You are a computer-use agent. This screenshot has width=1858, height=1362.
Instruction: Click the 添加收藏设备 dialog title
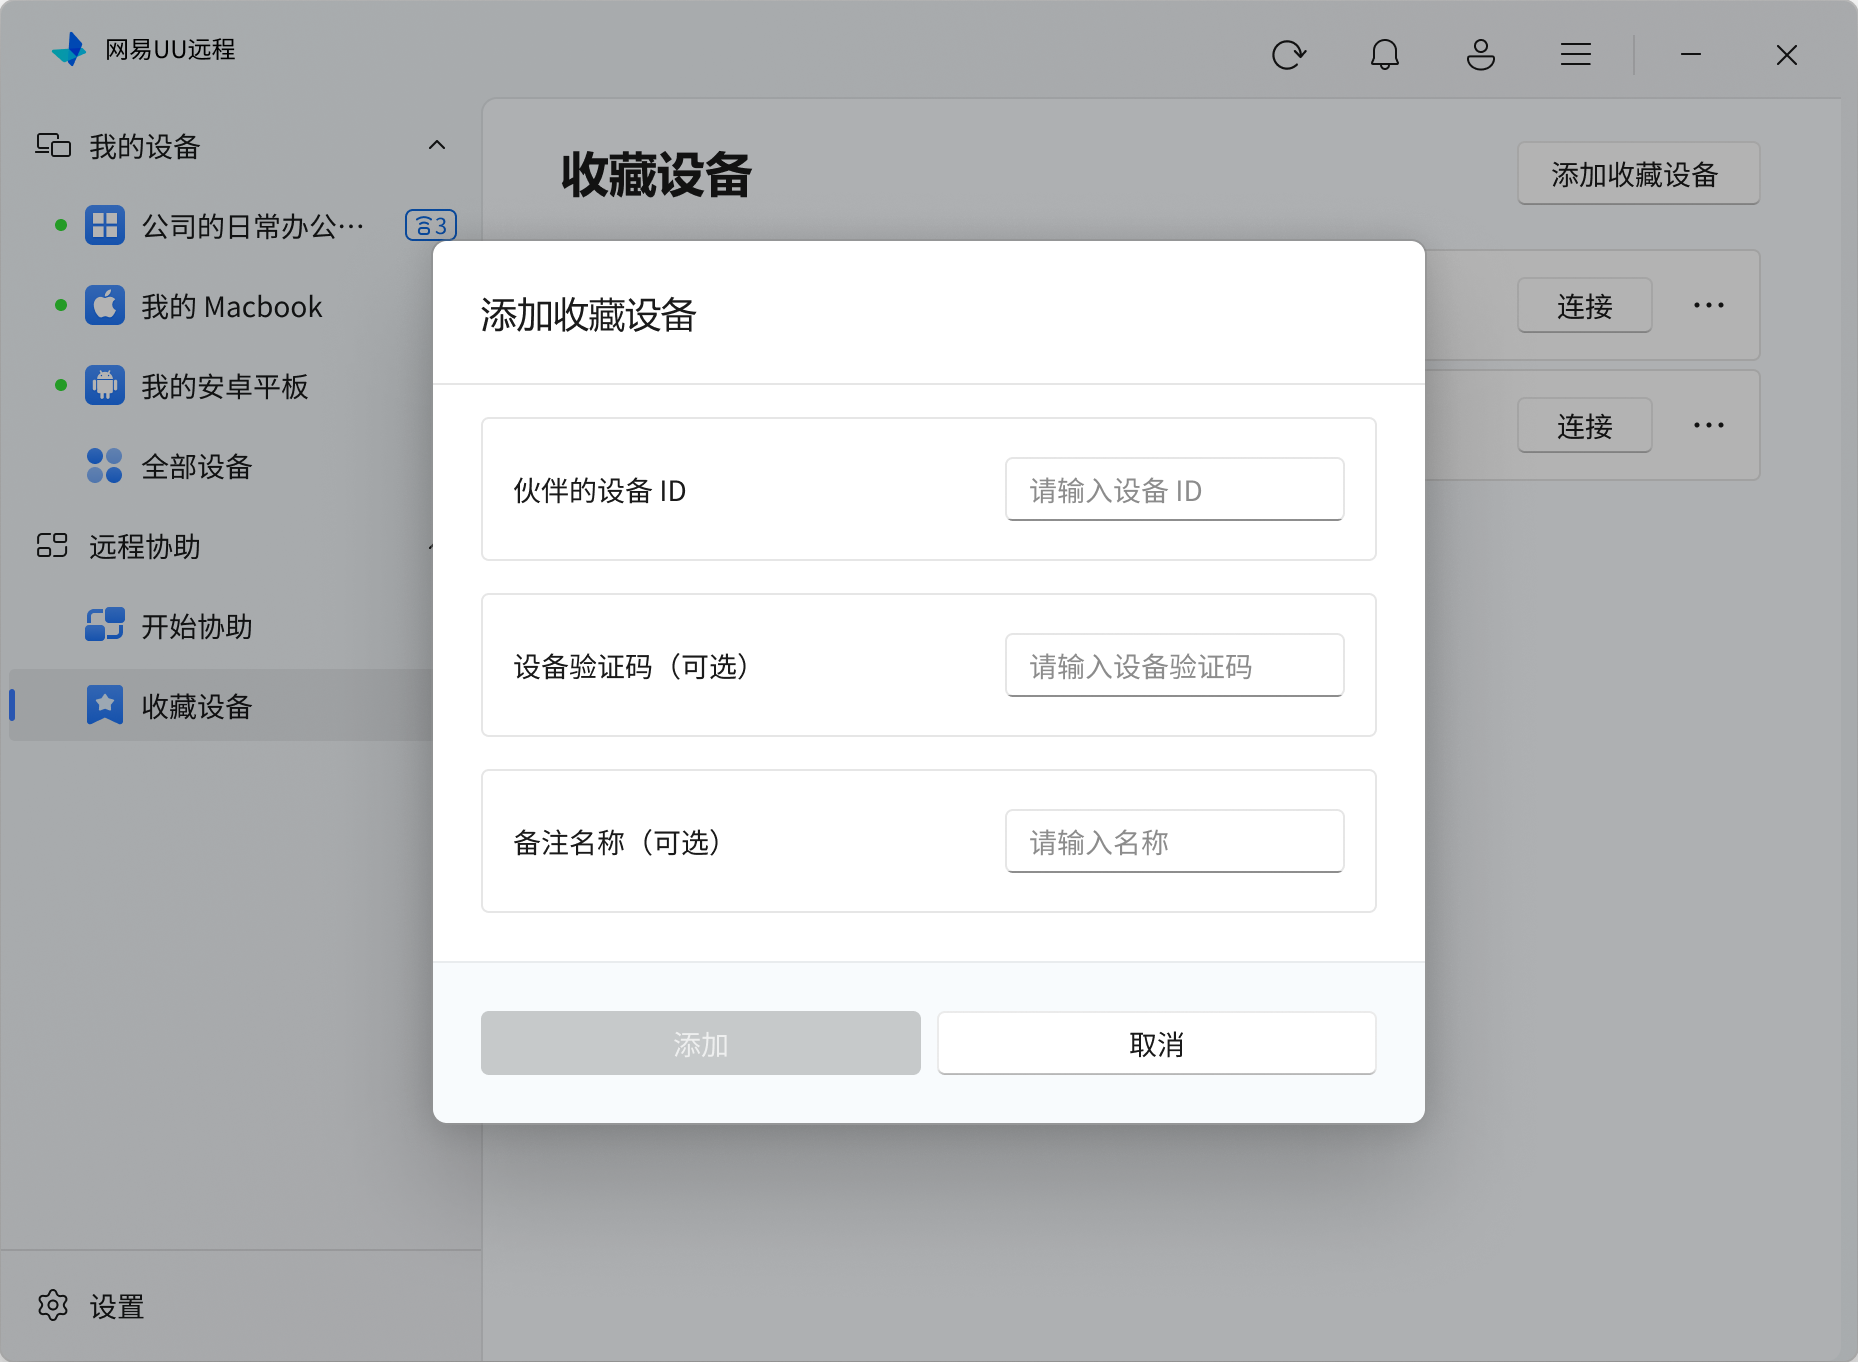point(588,314)
